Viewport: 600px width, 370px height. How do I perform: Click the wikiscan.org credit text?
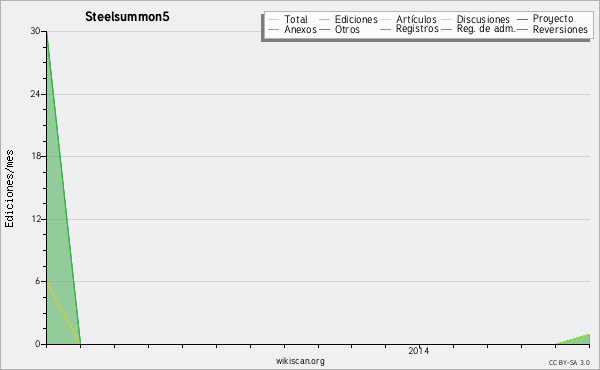coord(300,361)
